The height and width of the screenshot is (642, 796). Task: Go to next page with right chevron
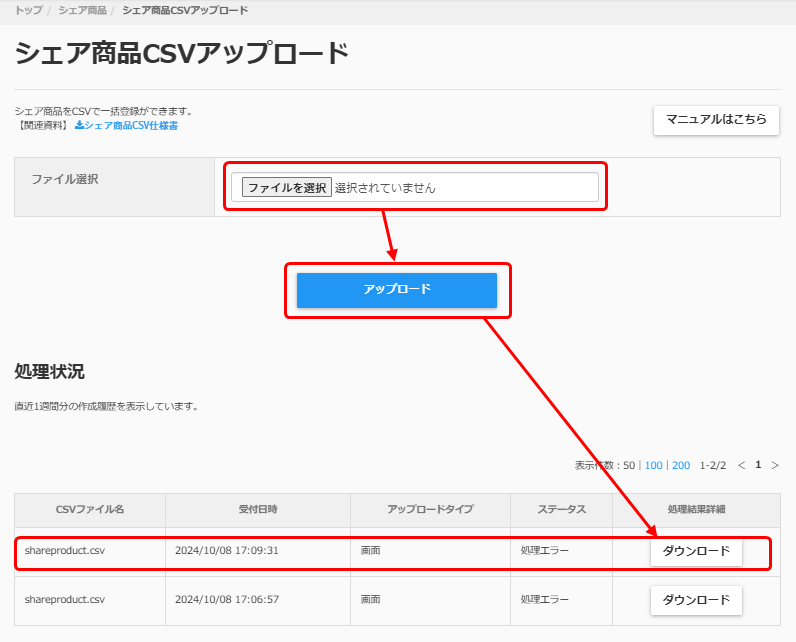(x=774, y=465)
